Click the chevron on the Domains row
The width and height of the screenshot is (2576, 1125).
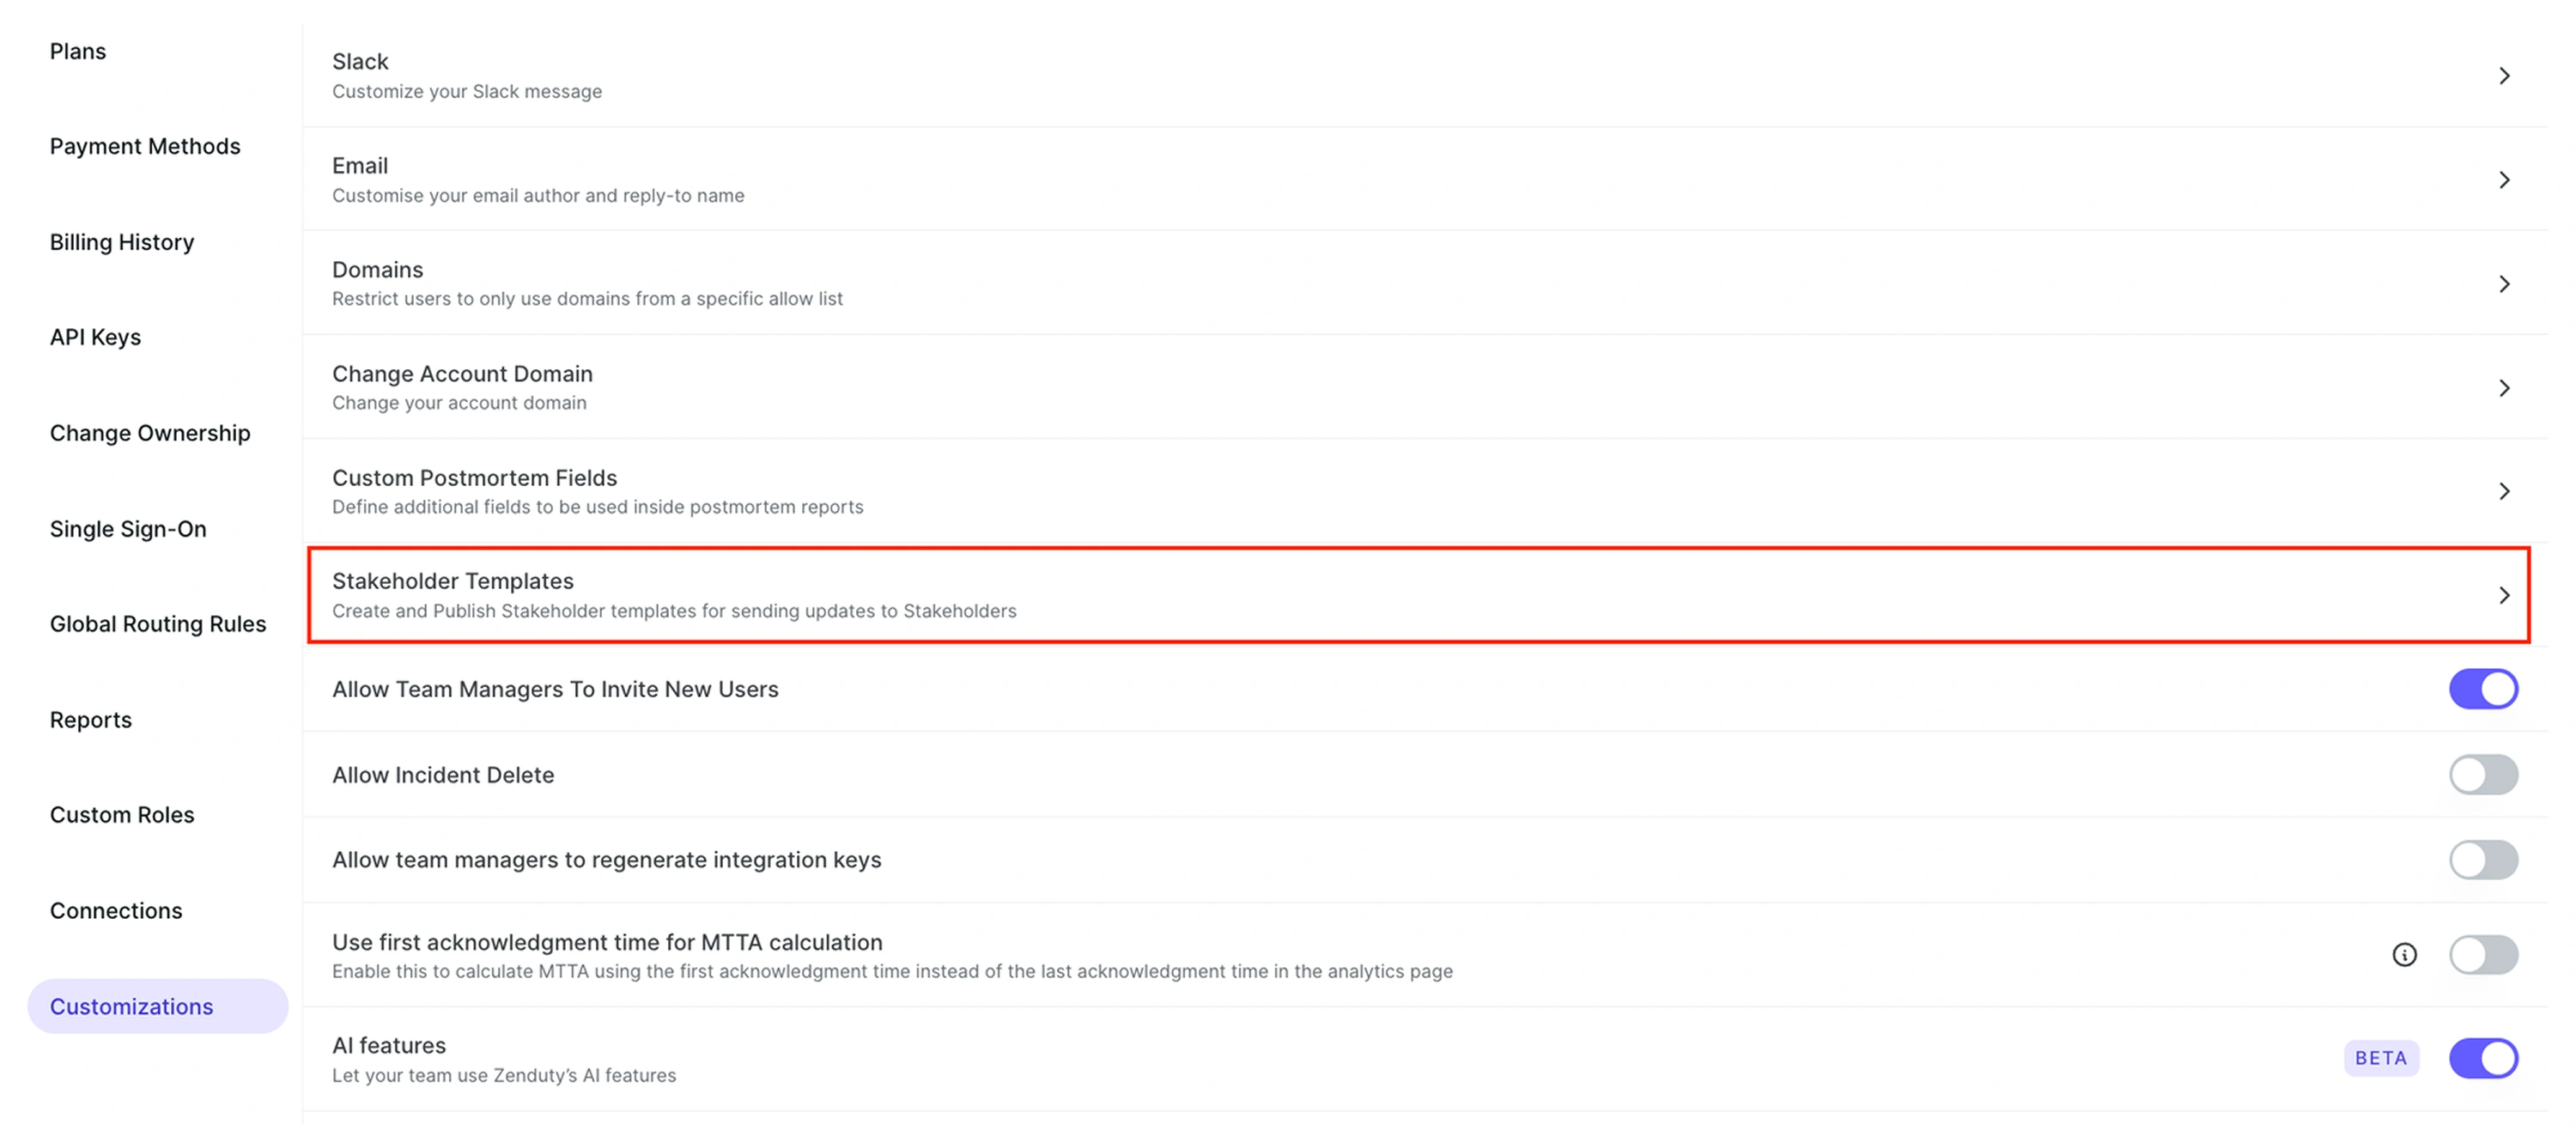(2504, 284)
